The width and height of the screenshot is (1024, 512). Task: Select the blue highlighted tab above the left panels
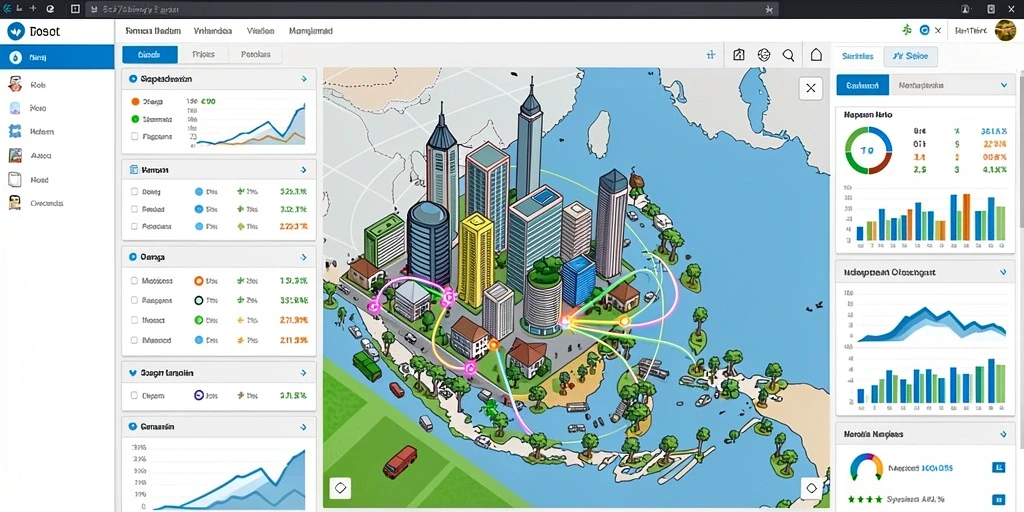pos(150,55)
